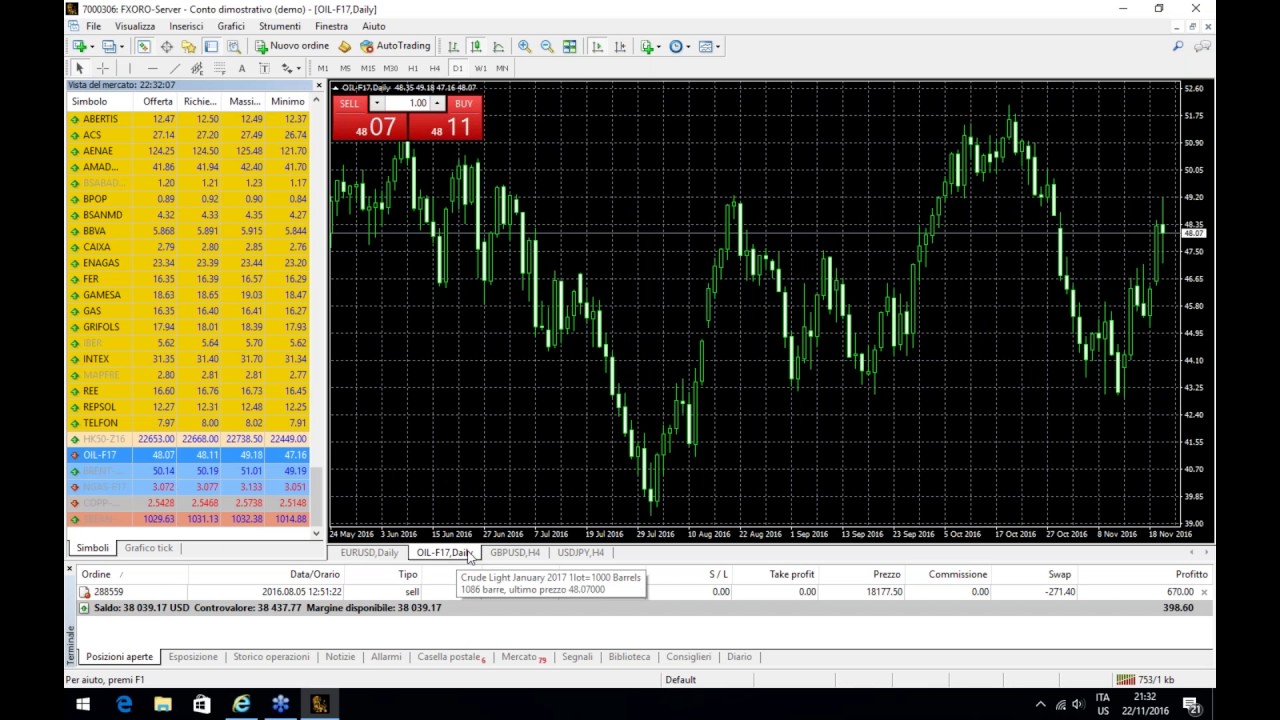1280x720 pixels.
Task: Switch chart to line chart style
Action: click(x=498, y=46)
